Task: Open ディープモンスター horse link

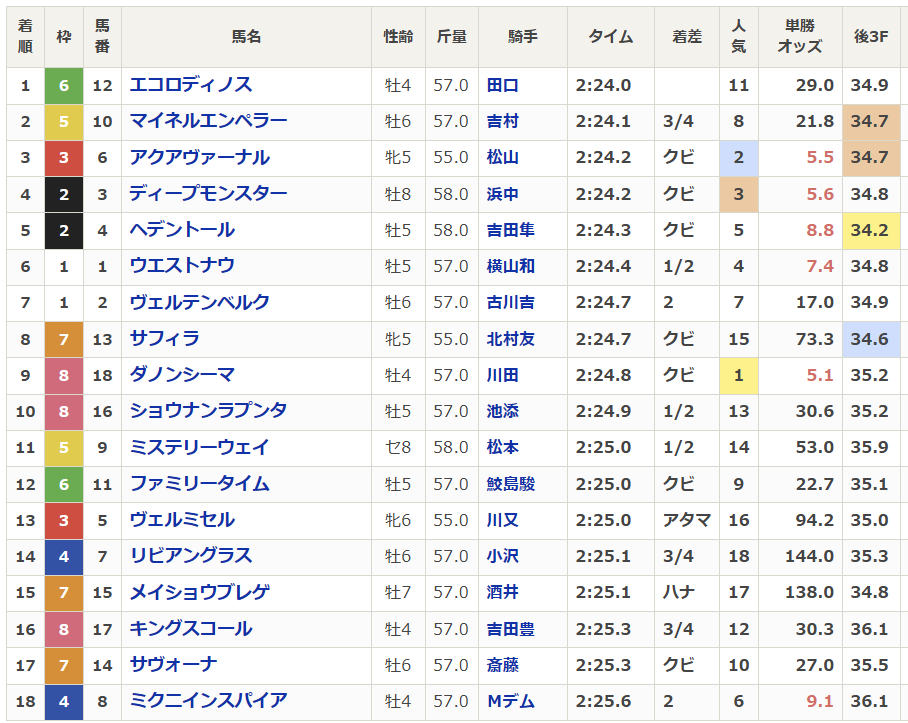Action: click(x=208, y=193)
